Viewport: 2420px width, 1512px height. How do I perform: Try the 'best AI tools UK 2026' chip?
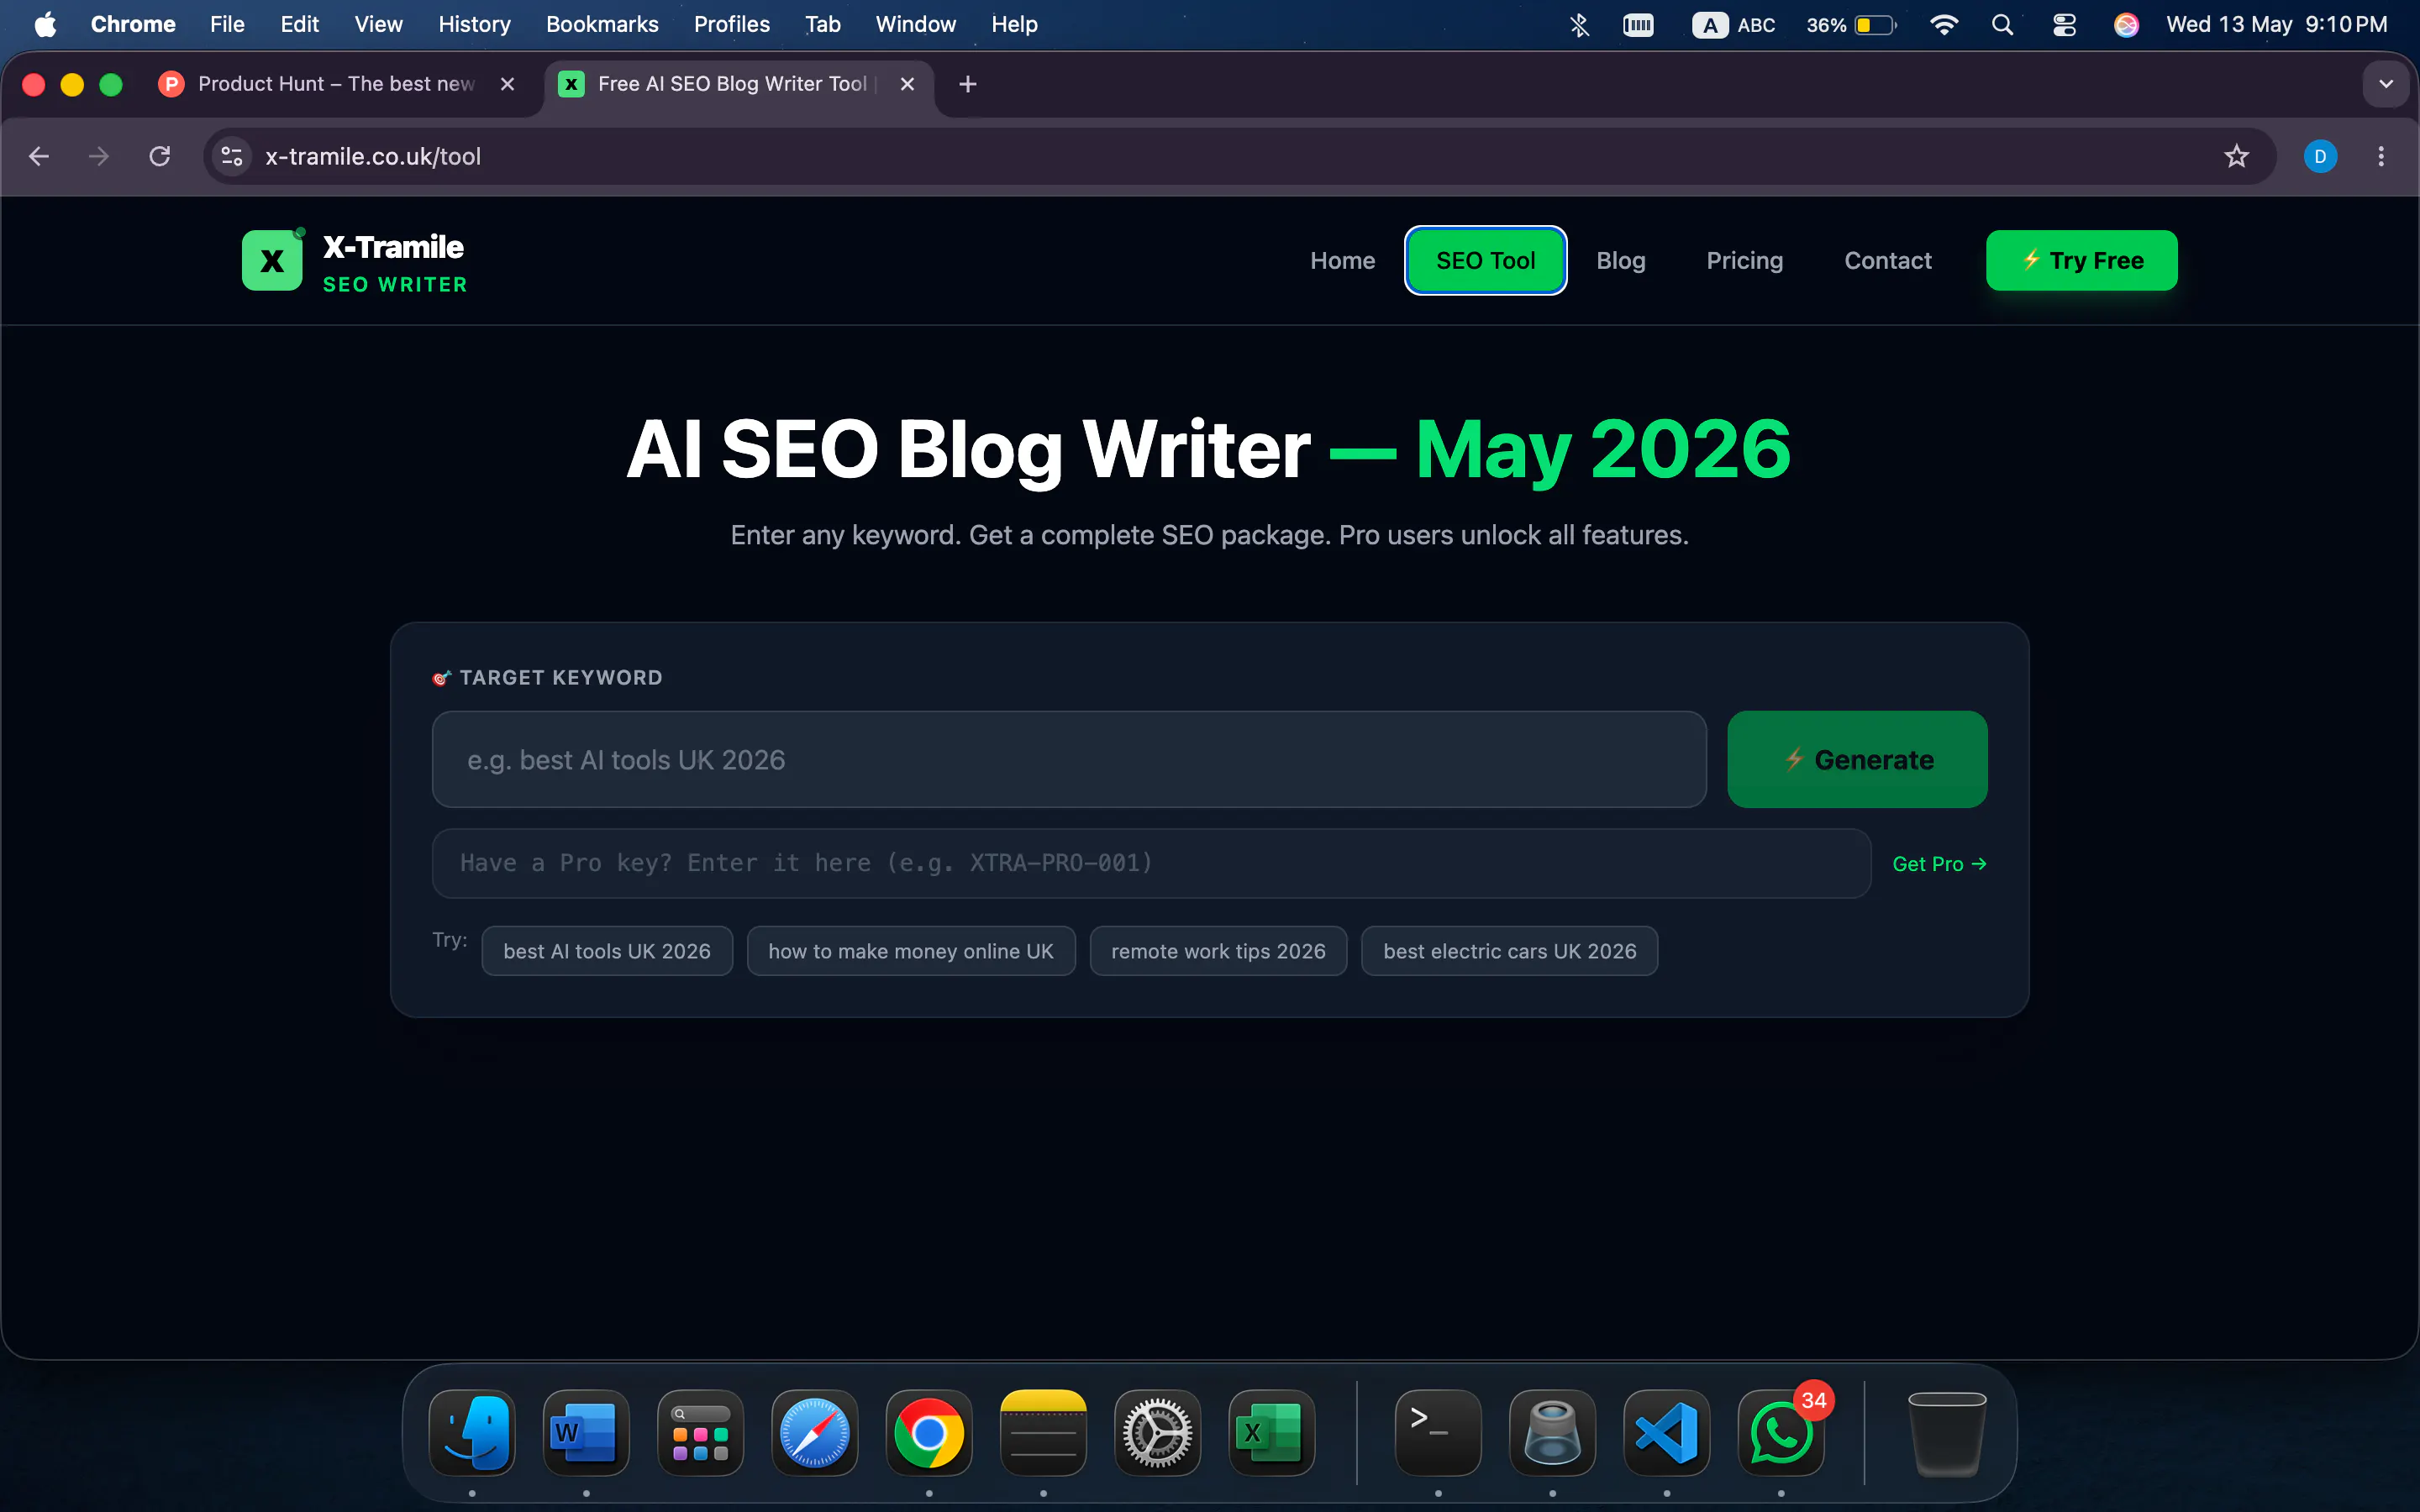pos(607,951)
